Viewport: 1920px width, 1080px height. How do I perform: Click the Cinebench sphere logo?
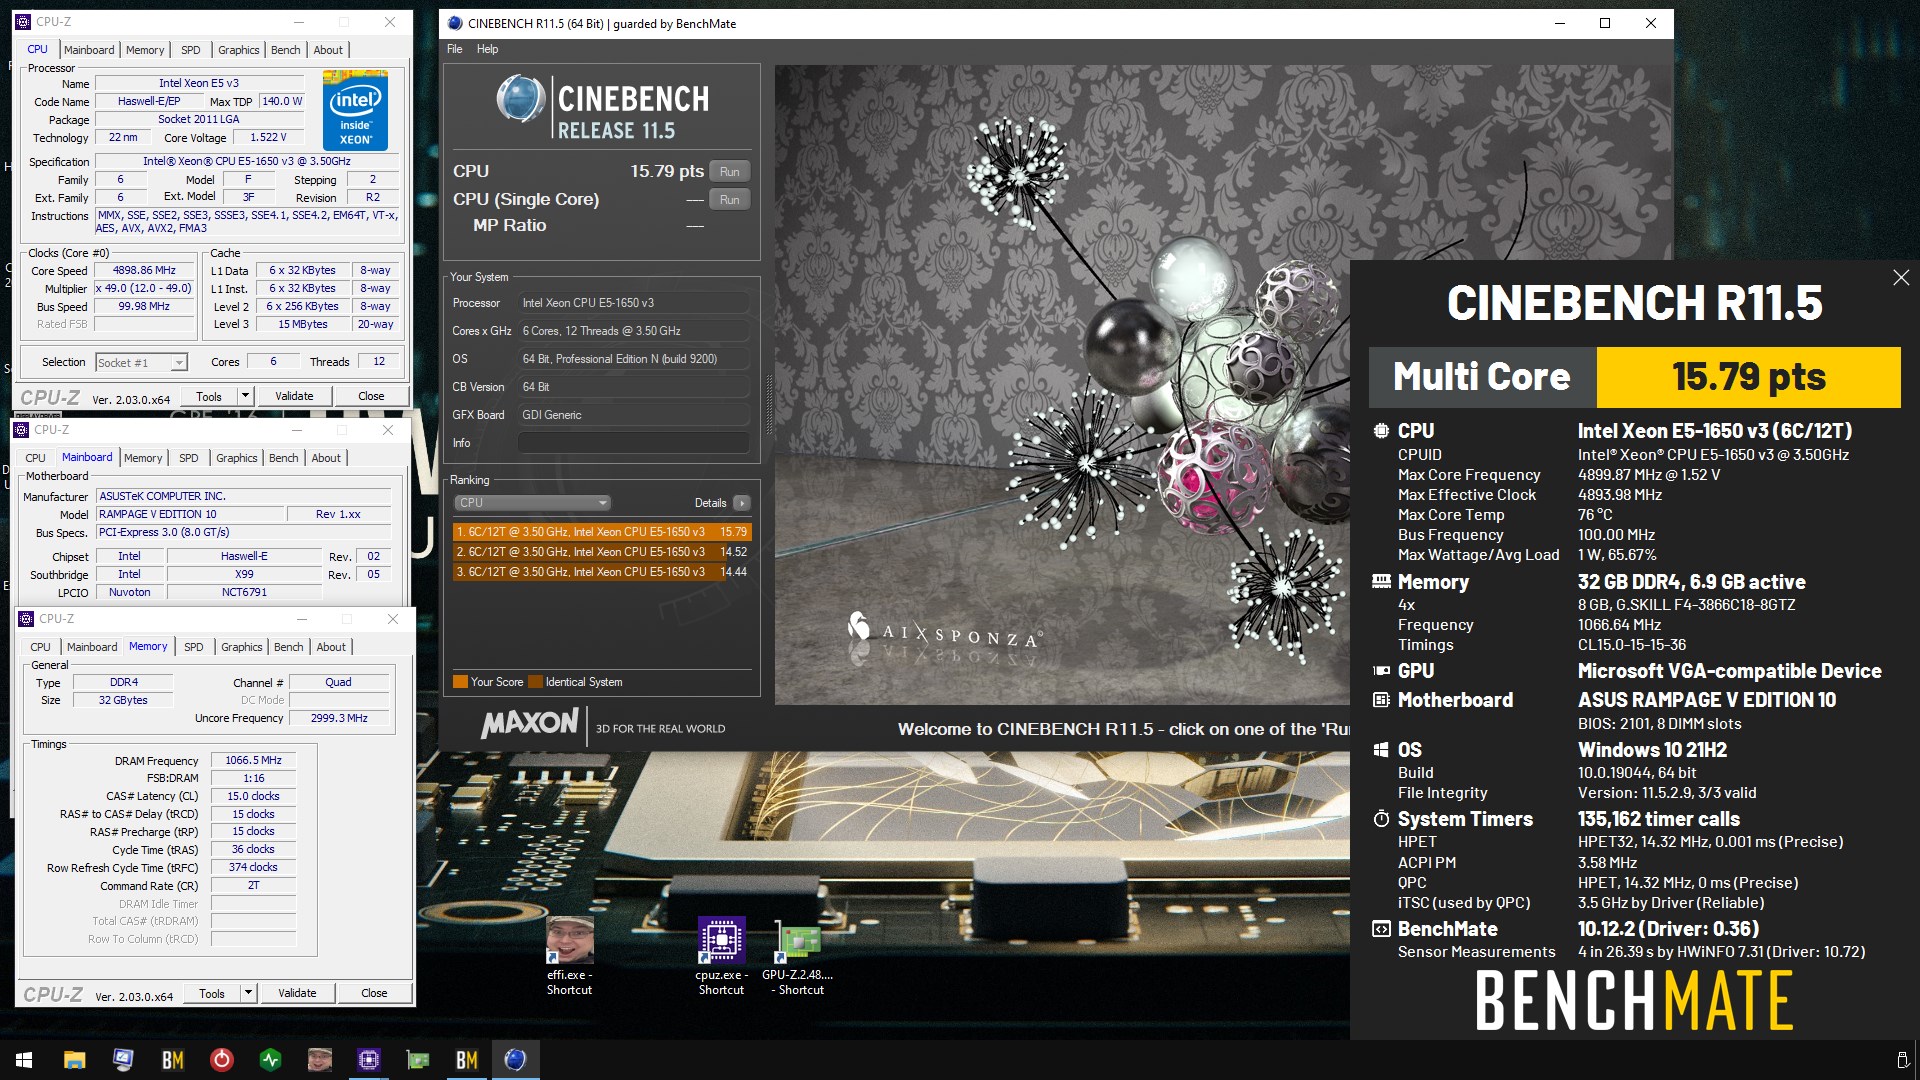(520, 99)
